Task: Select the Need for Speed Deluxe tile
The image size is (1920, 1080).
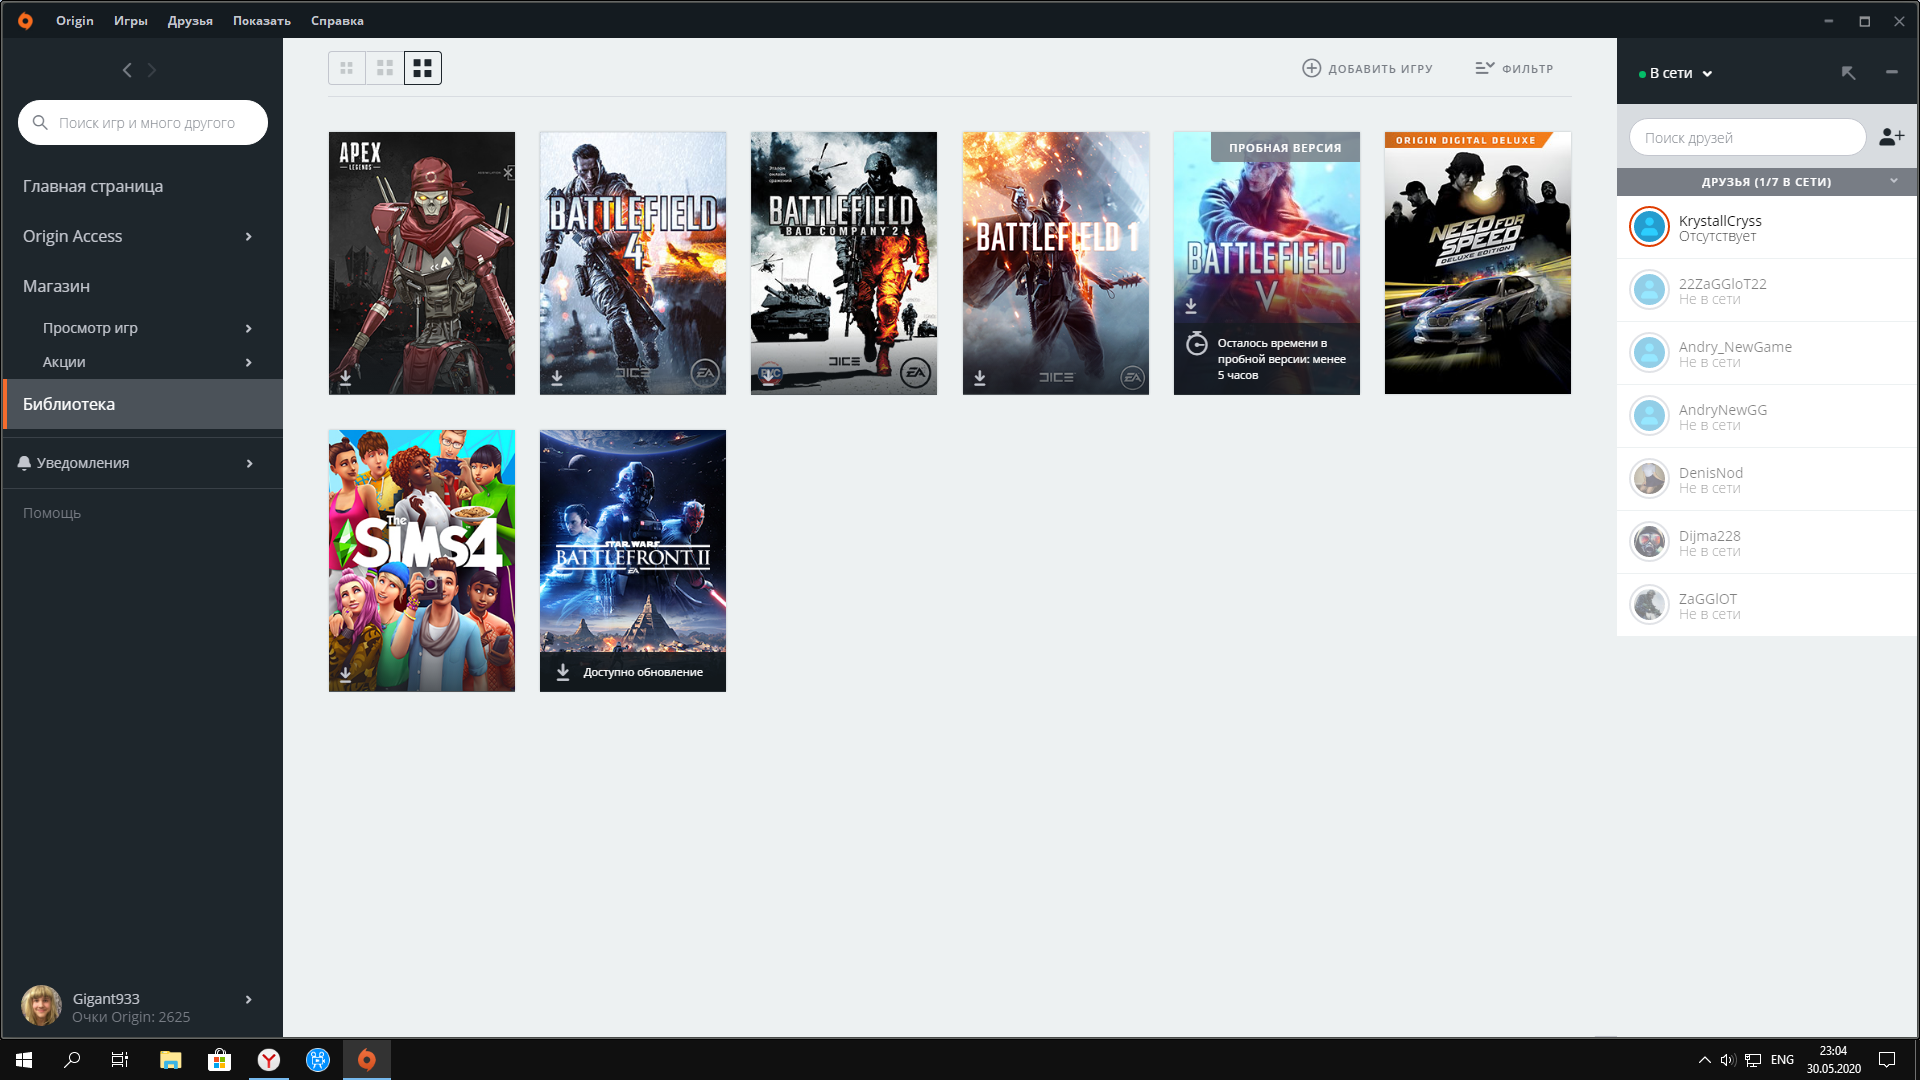Action: point(1478,263)
